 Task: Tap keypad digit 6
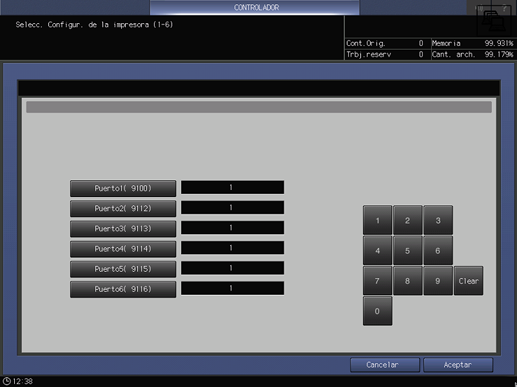(x=438, y=251)
